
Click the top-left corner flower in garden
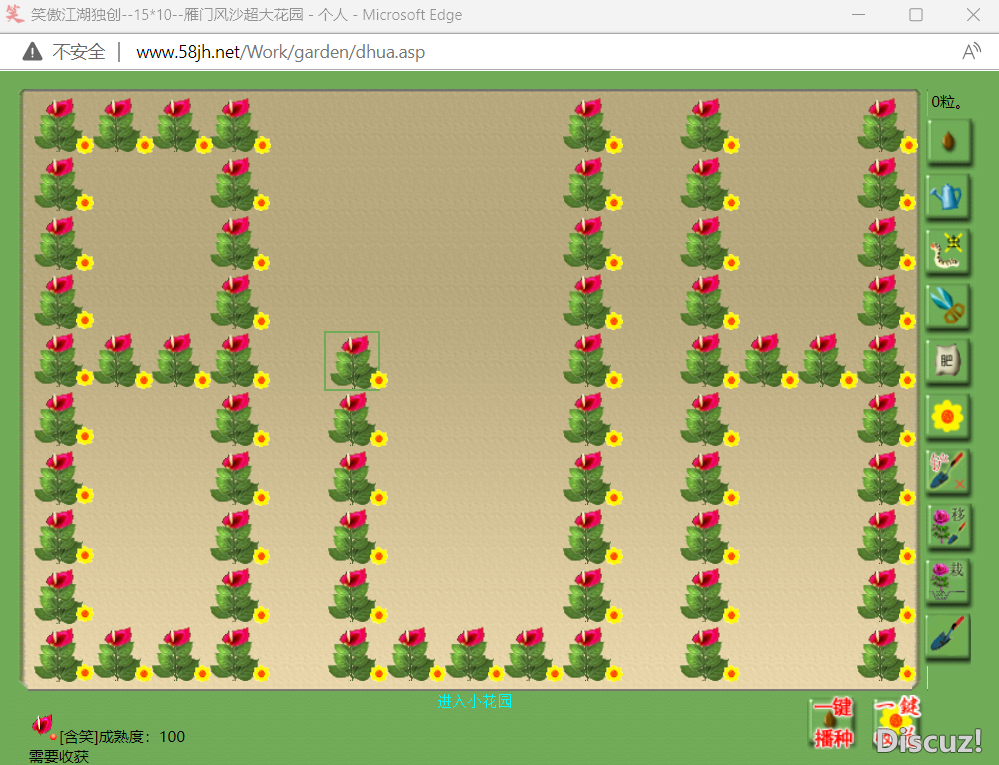coord(59,124)
